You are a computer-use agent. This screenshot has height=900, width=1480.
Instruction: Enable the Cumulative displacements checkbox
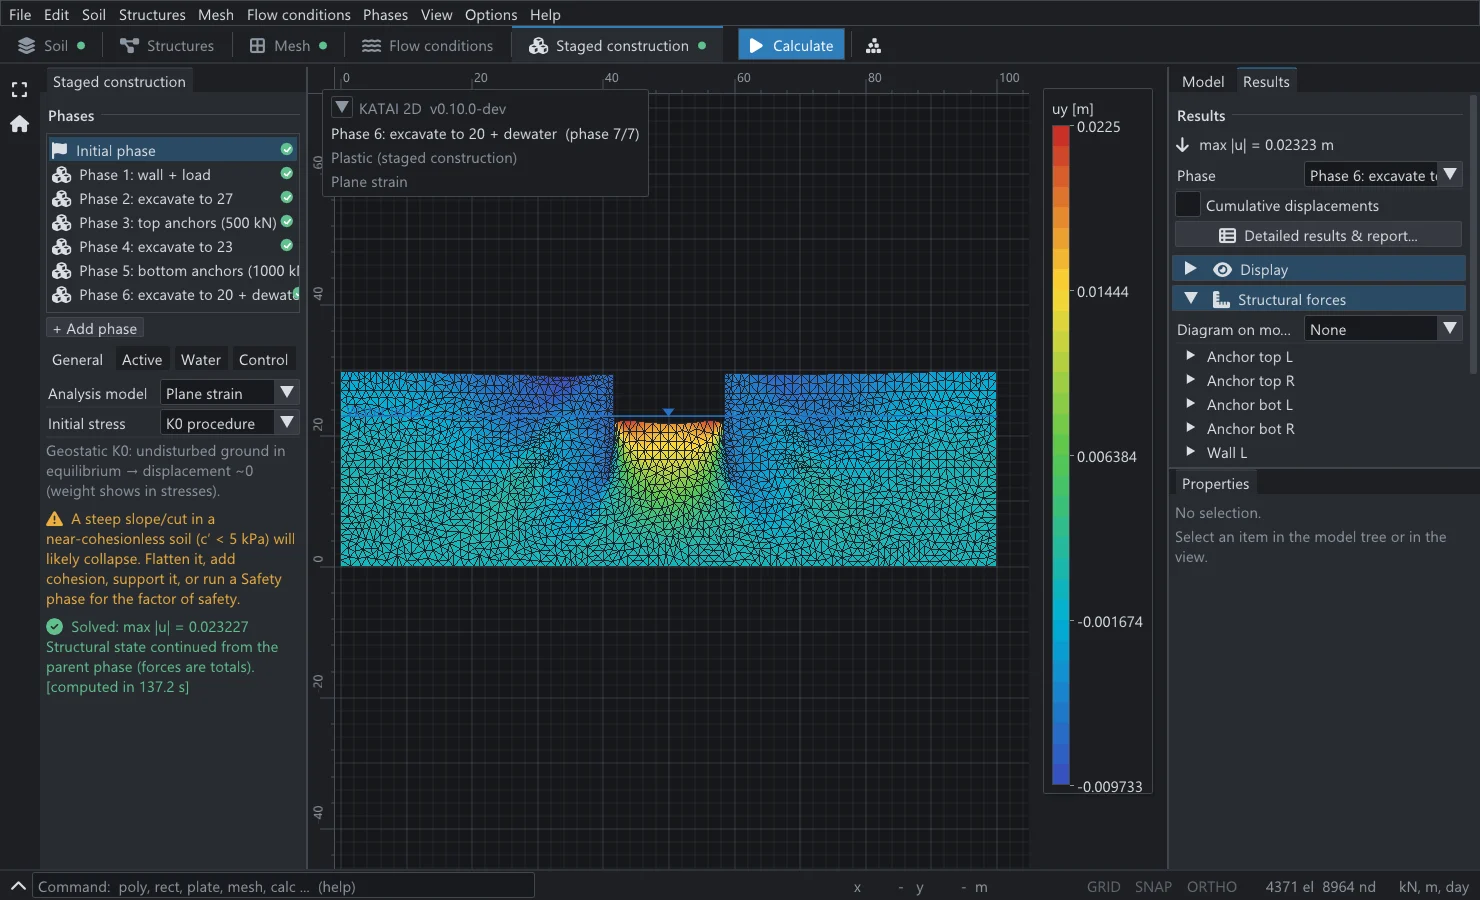1187,204
